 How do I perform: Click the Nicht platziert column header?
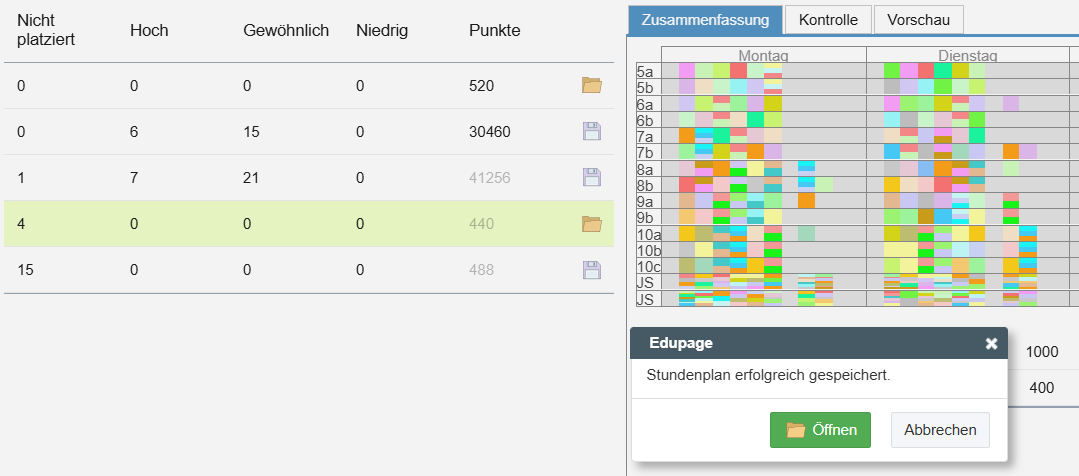pyautogui.click(x=46, y=30)
